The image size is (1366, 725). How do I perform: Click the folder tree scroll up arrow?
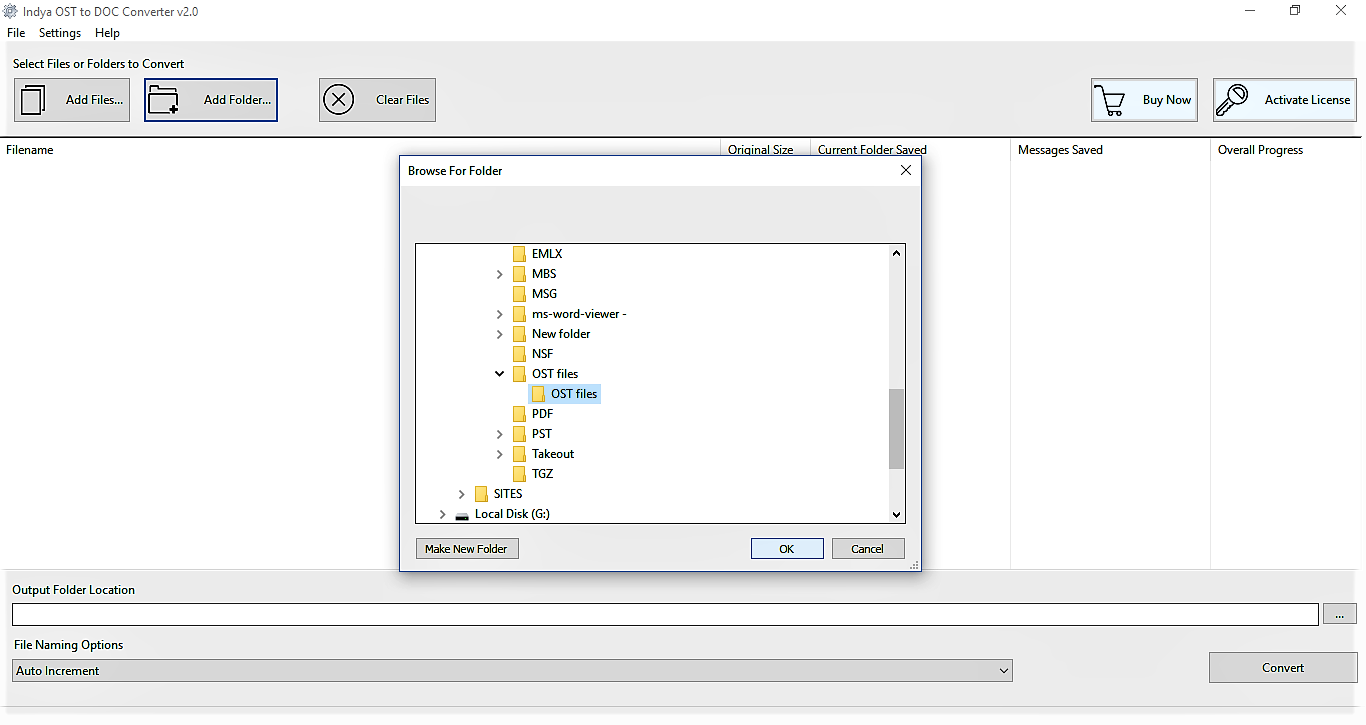(896, 253)
